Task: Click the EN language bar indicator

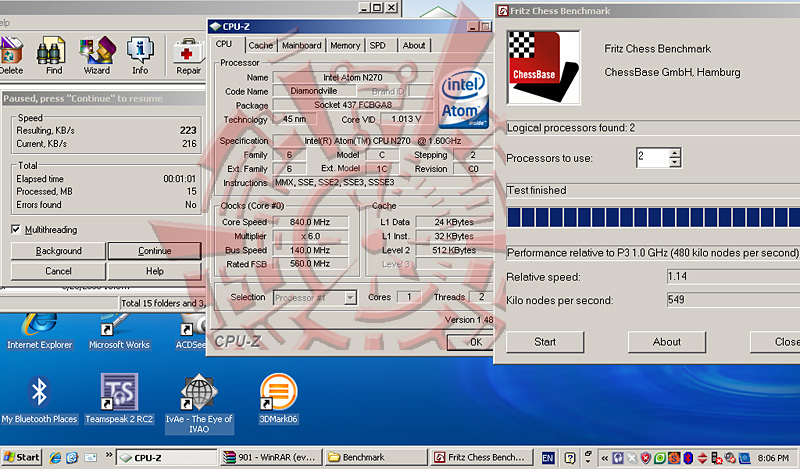Action: point(548,458)
